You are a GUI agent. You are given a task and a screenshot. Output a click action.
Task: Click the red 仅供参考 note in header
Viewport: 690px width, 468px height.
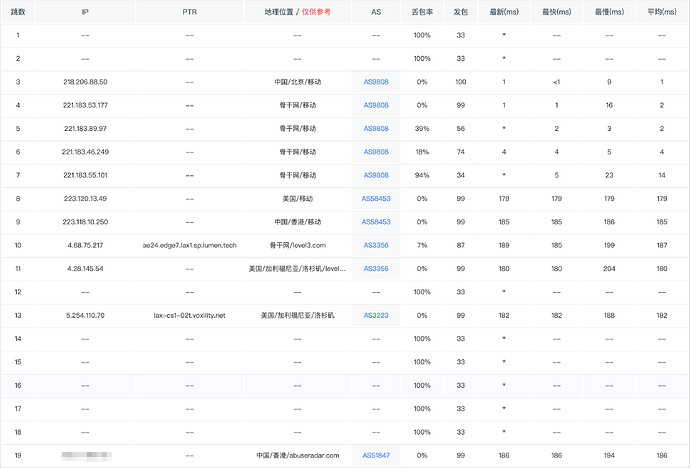[316, 12]
